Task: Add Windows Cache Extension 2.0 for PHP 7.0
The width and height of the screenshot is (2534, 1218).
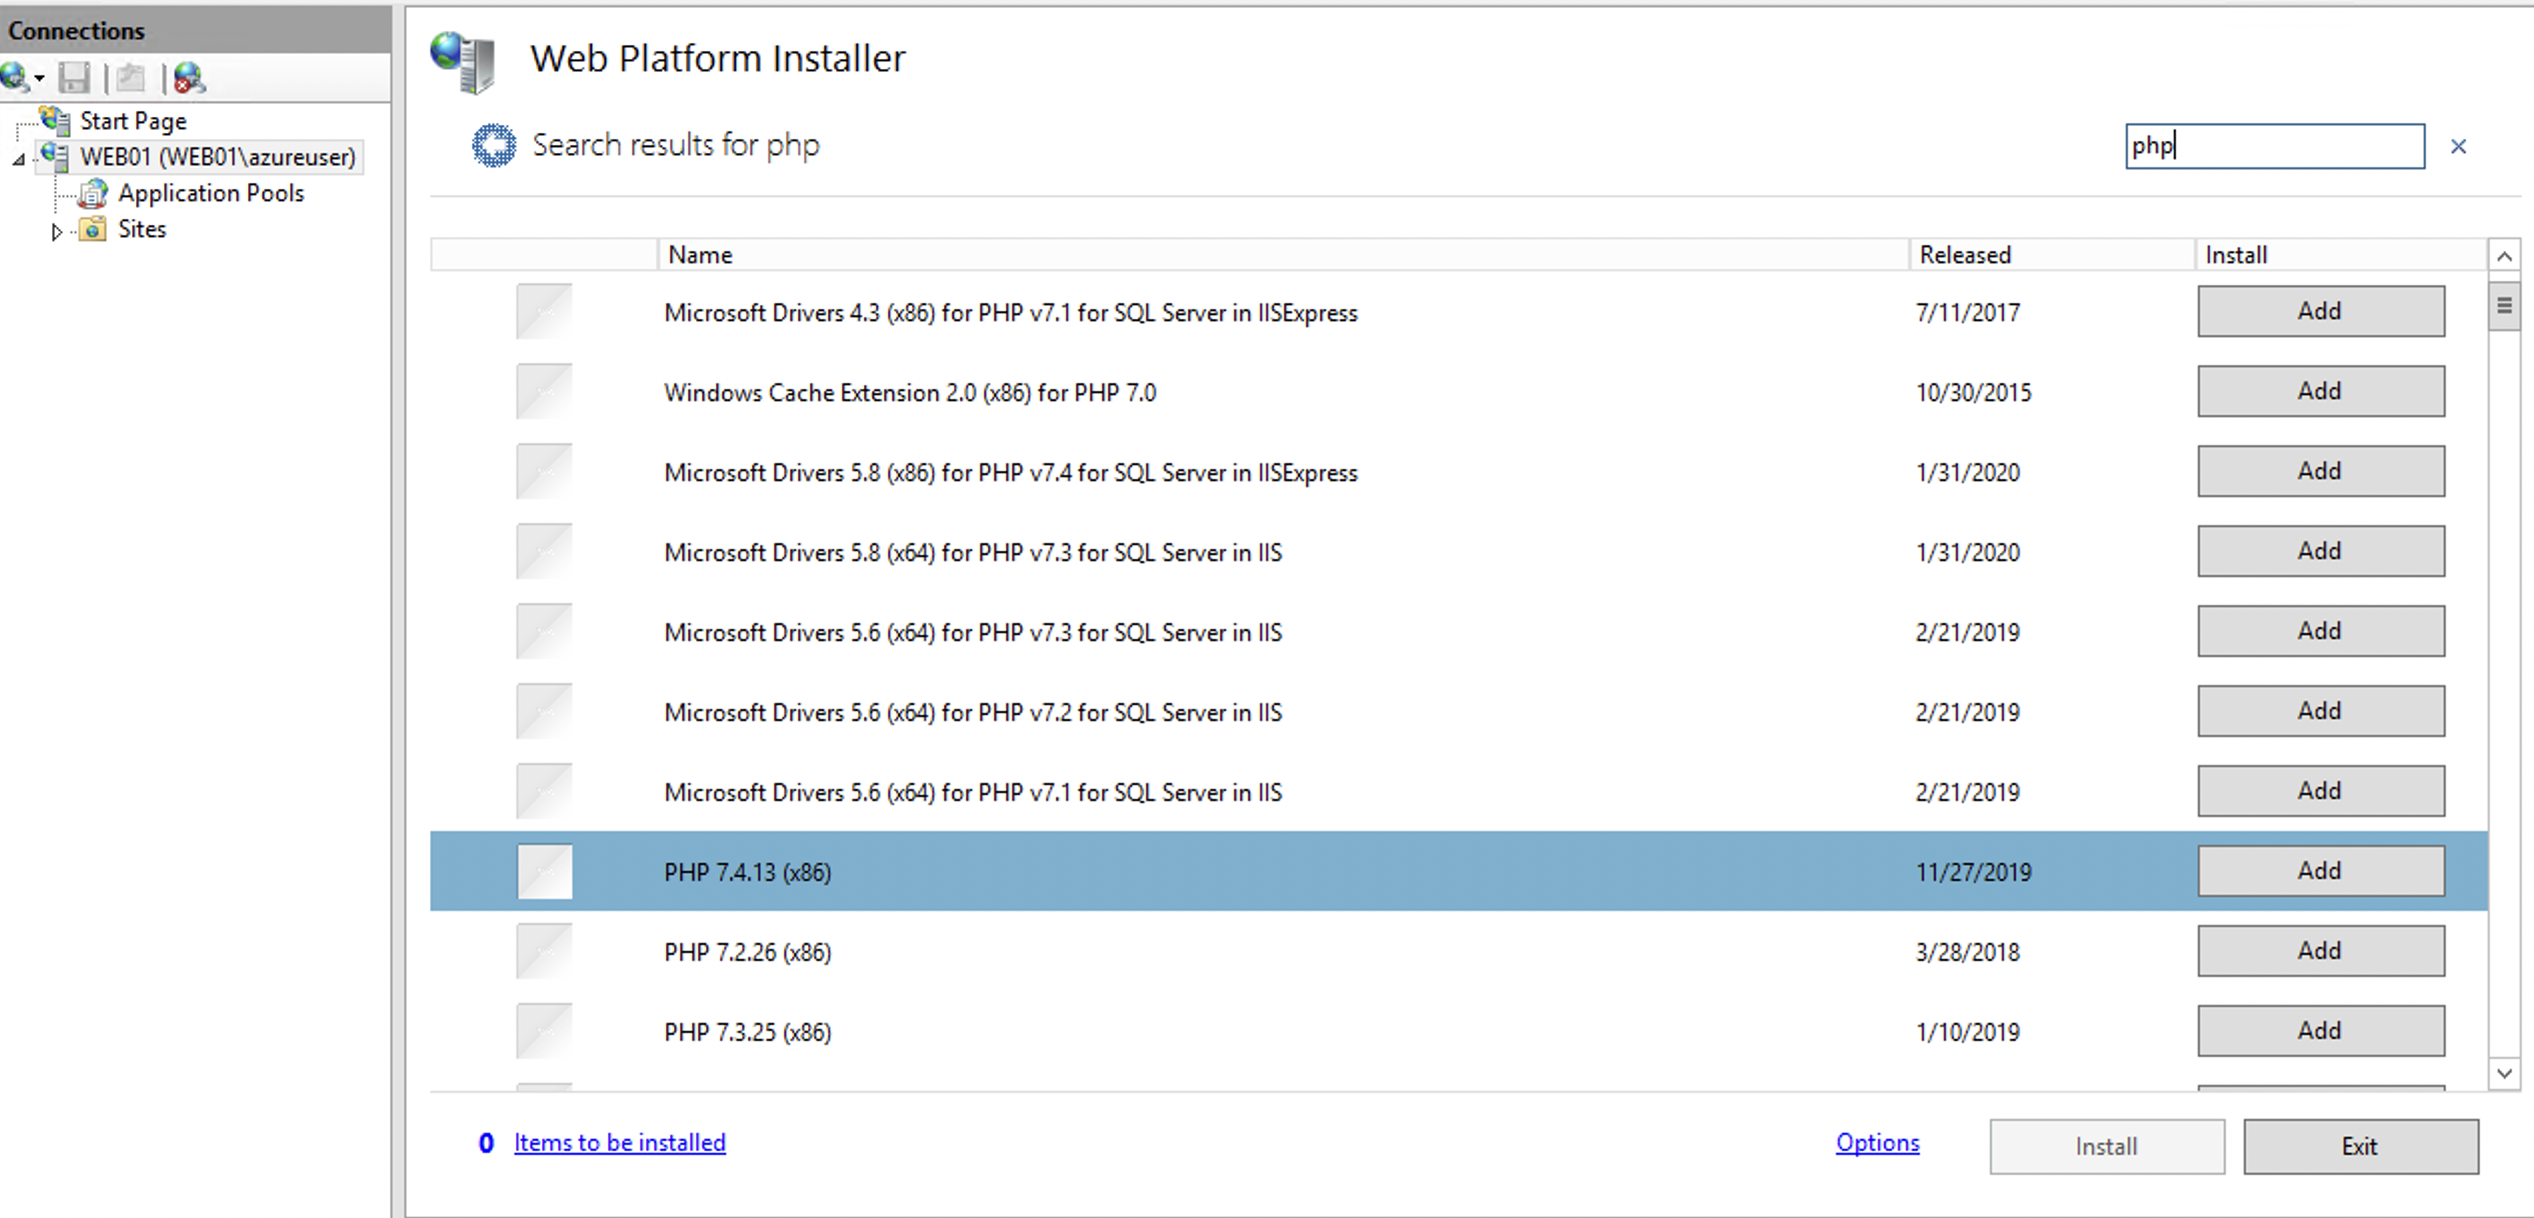Action: 2320,391
